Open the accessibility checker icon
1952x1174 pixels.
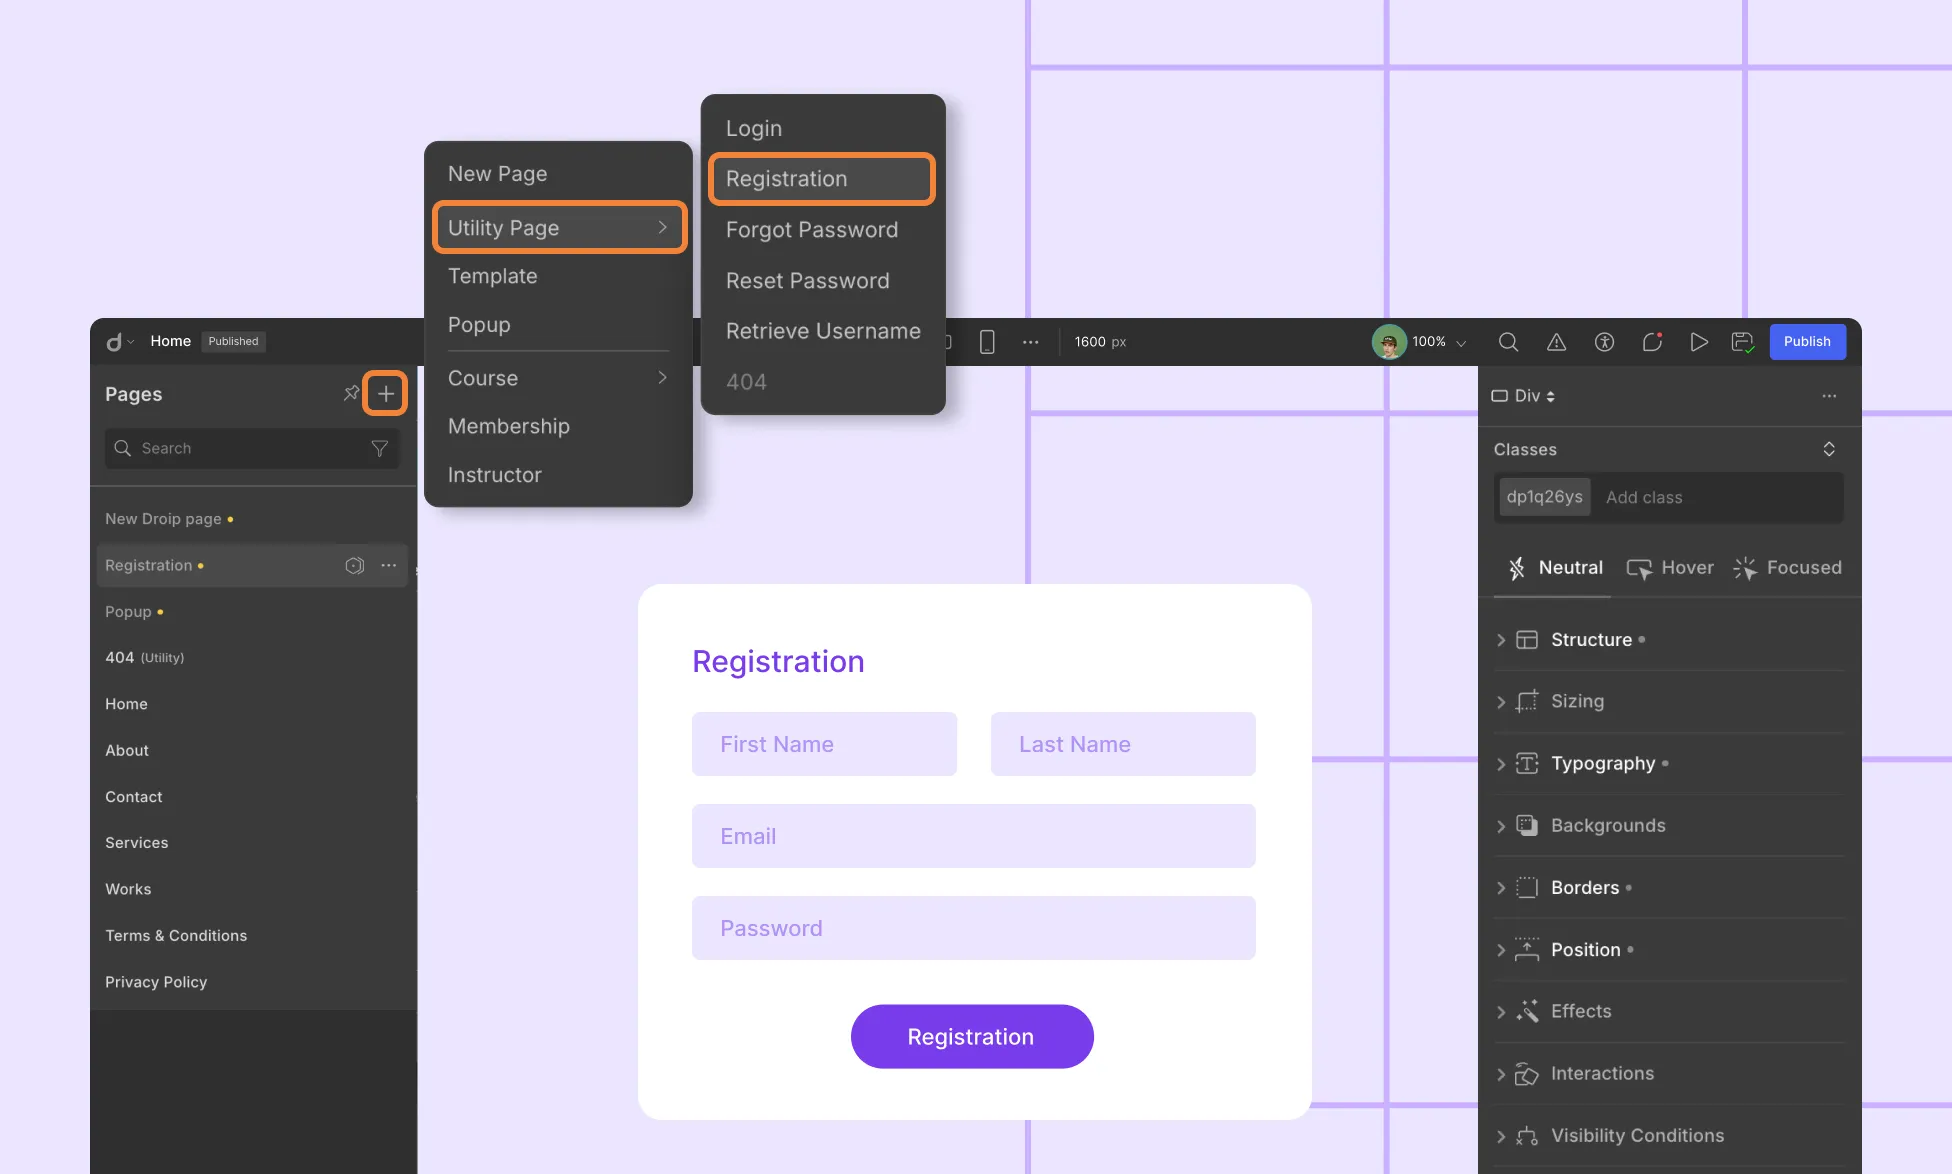1604,342
